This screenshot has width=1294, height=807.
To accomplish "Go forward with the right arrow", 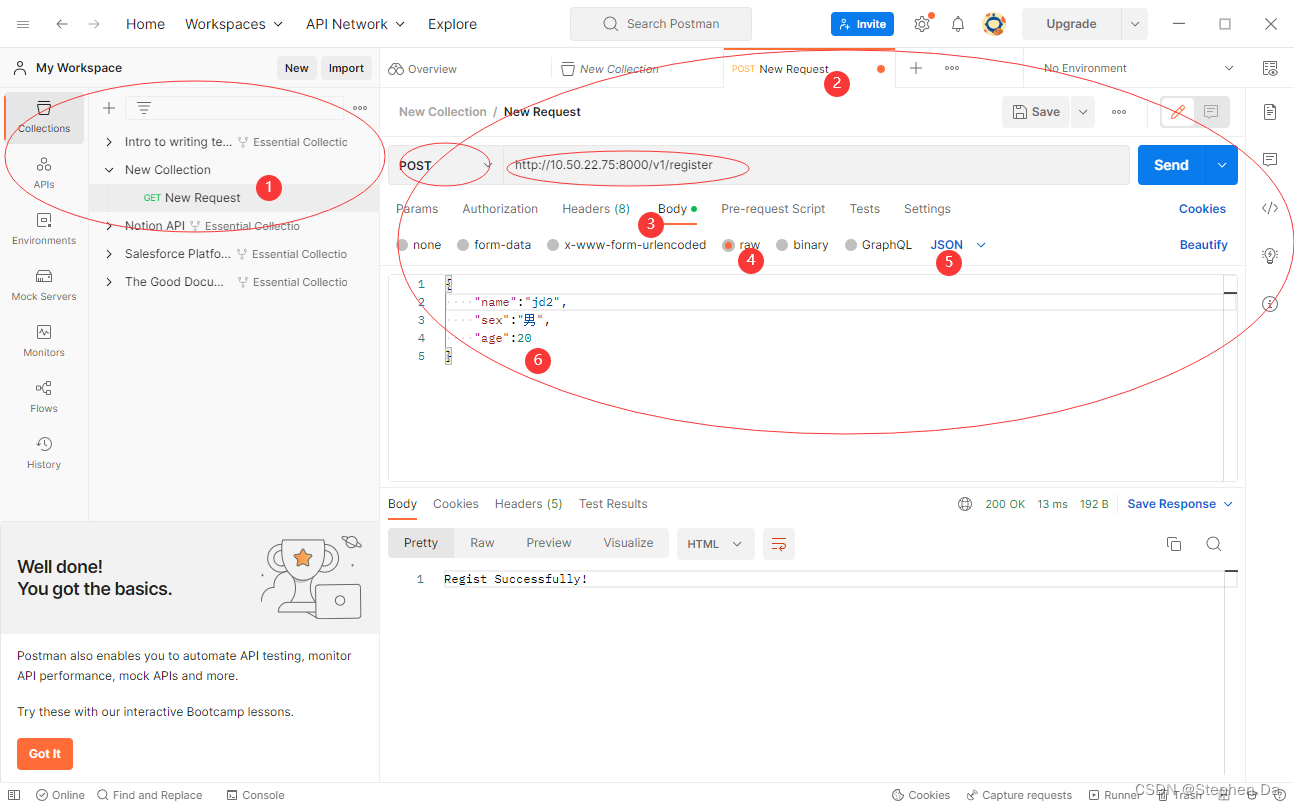I will pyautogui.click(x=94, y=24).
